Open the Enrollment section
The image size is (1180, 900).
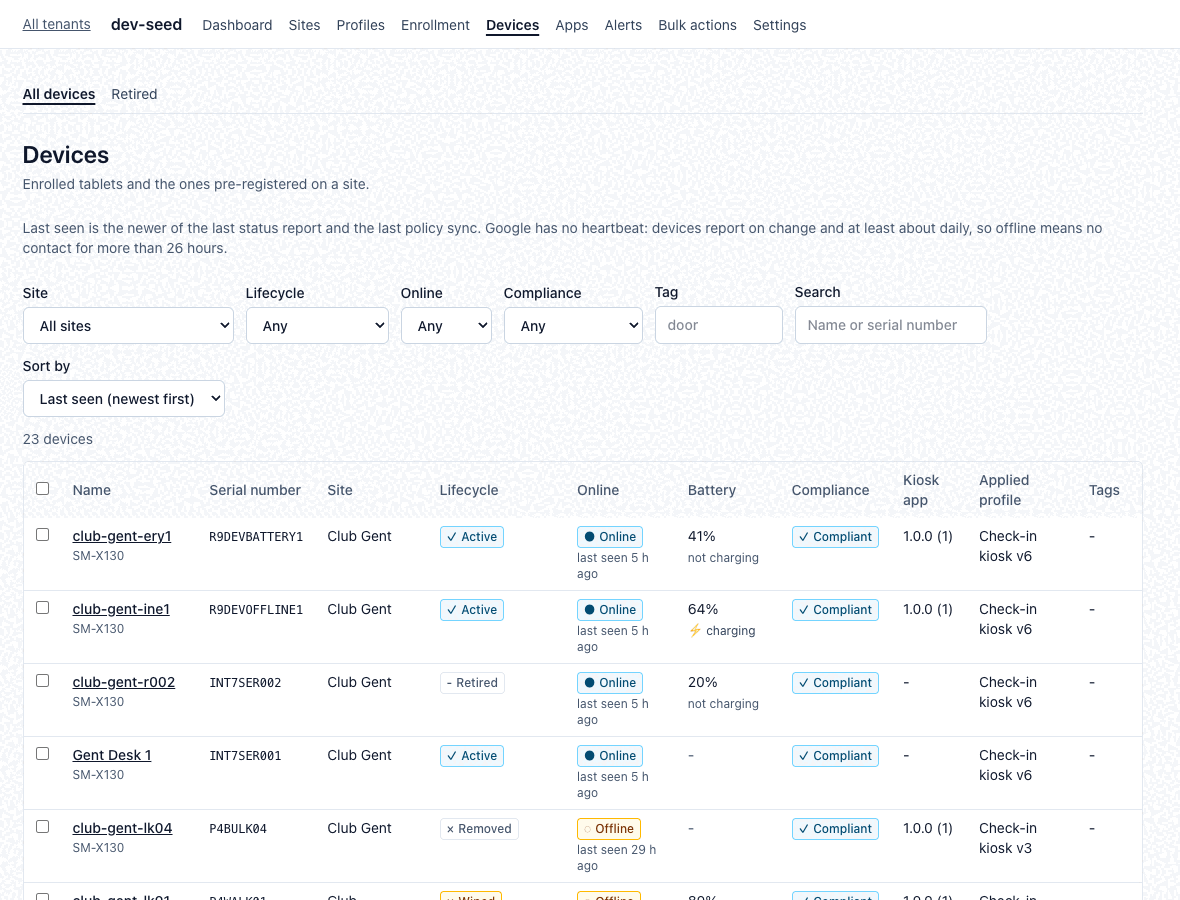tap(435, 25)
